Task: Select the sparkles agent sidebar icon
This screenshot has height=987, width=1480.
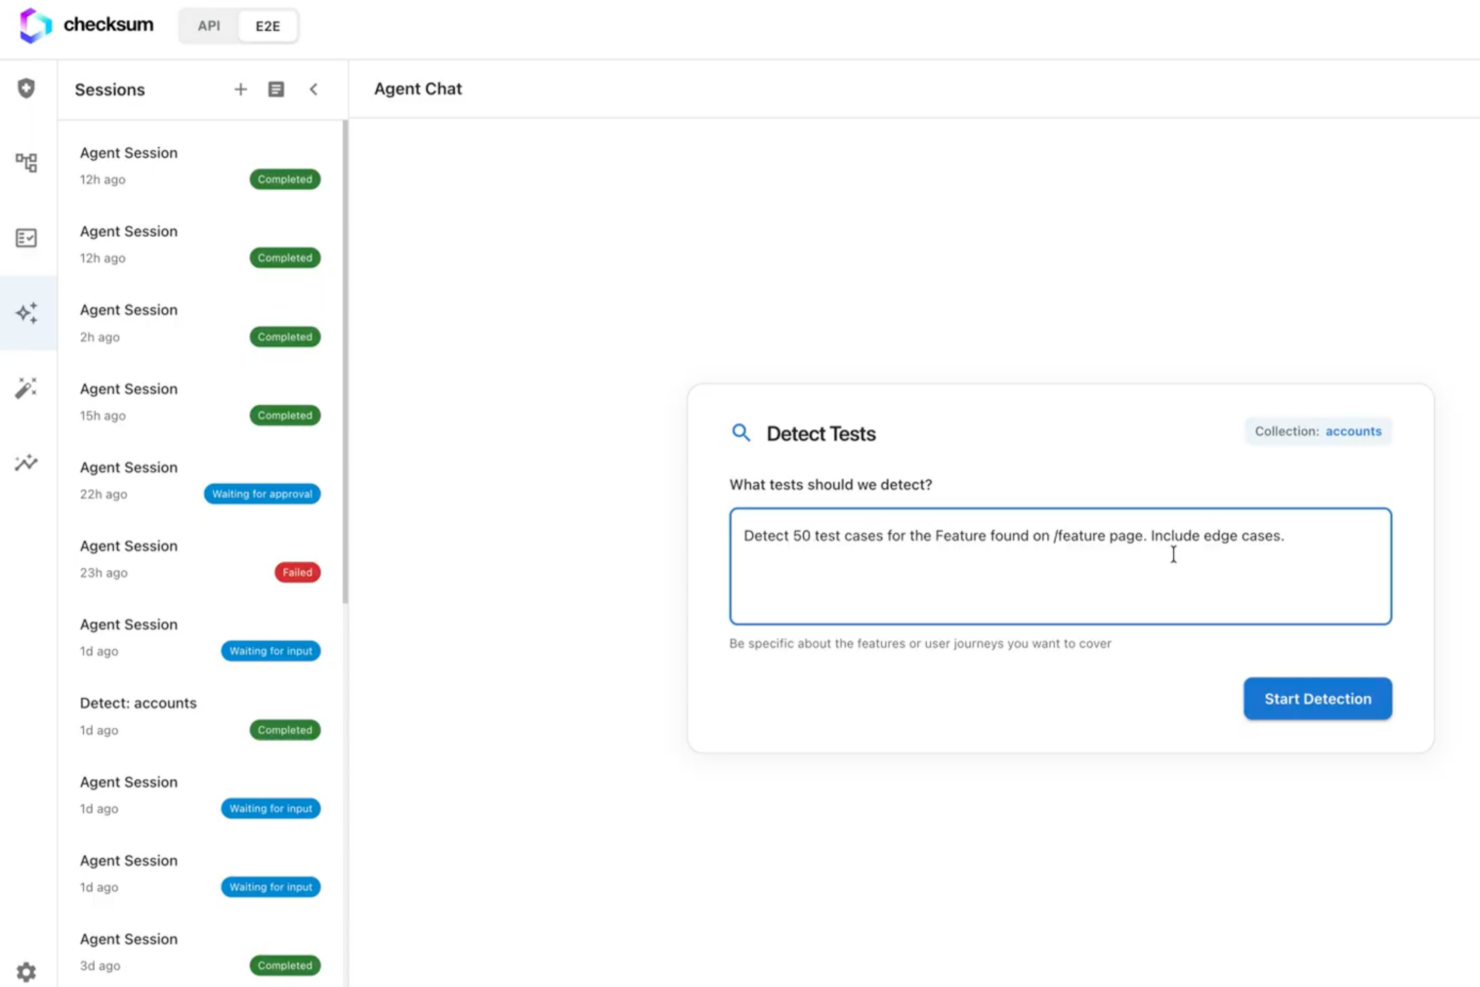Action: point(27,313)
